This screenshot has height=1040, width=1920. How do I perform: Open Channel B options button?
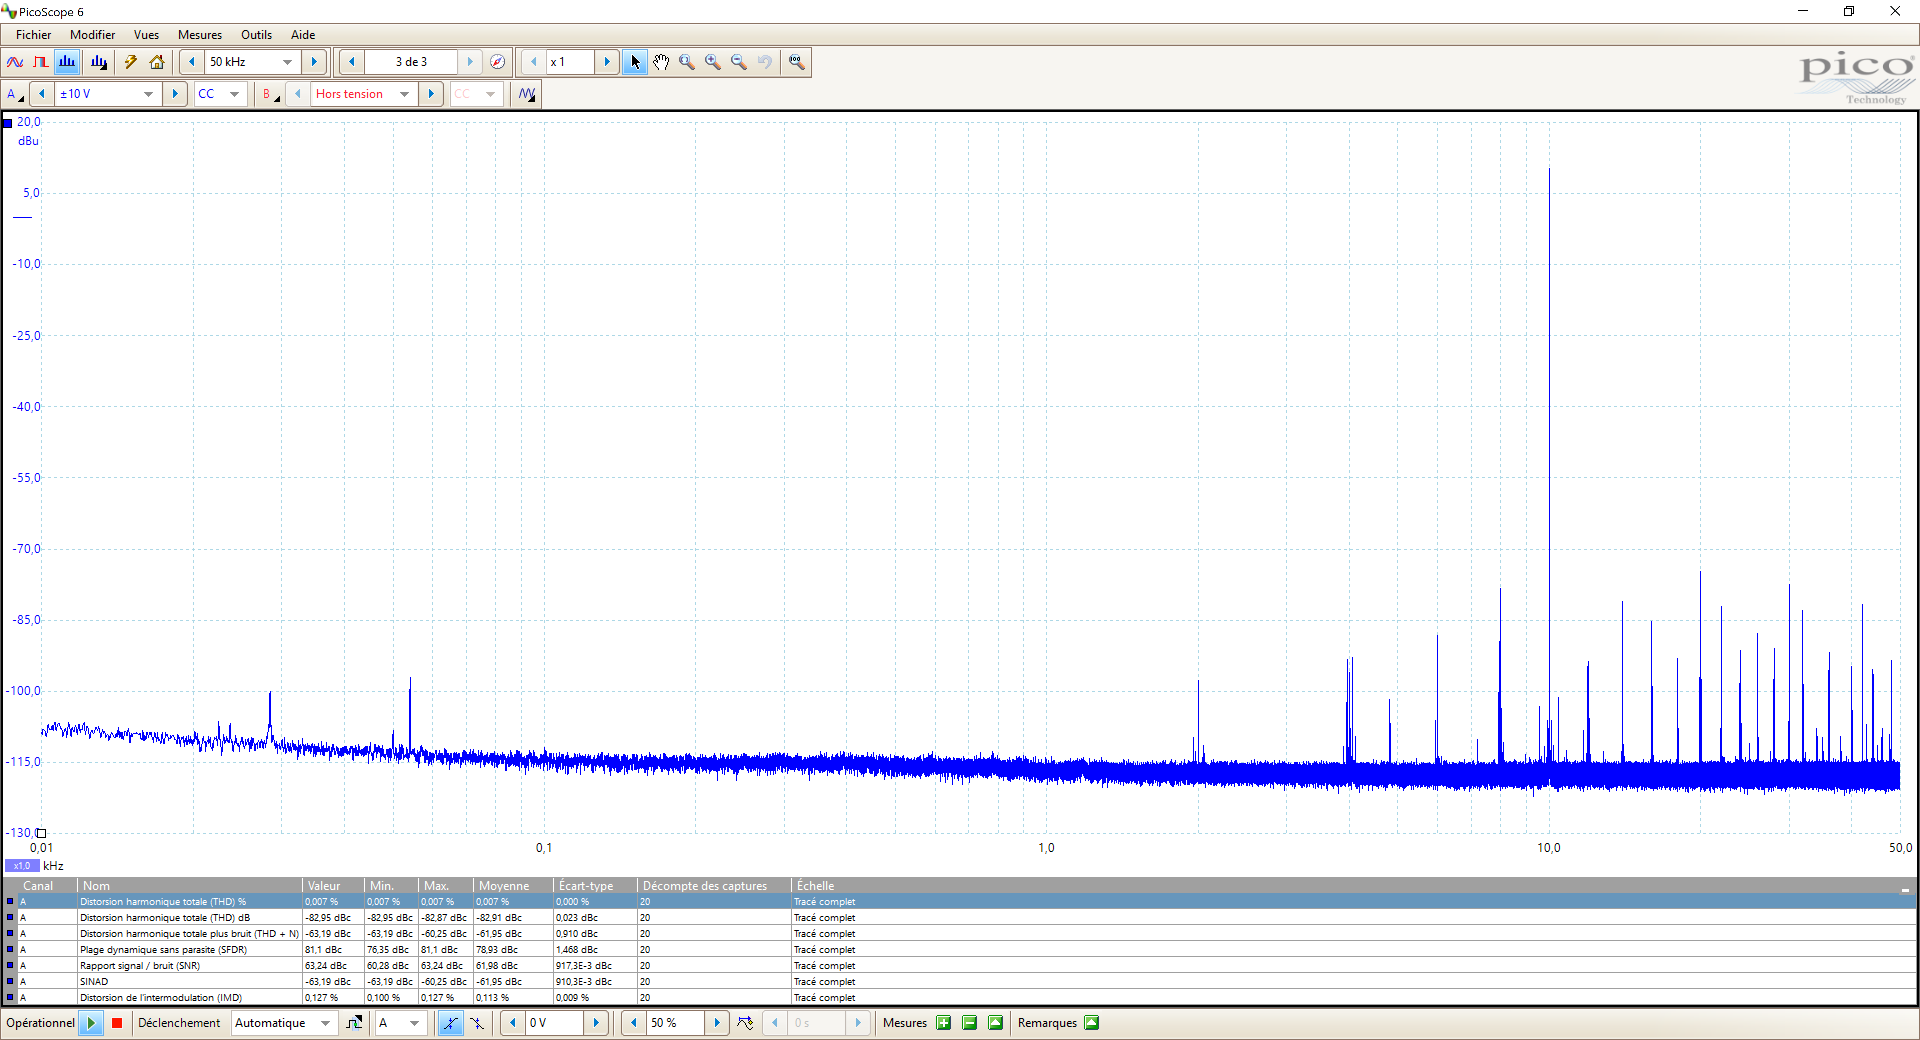point(270,94)
